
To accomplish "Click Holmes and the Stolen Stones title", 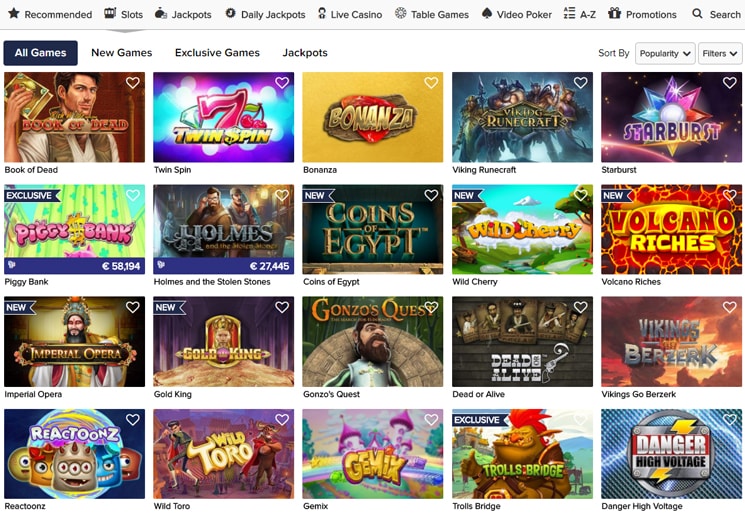I will [212, 282].
